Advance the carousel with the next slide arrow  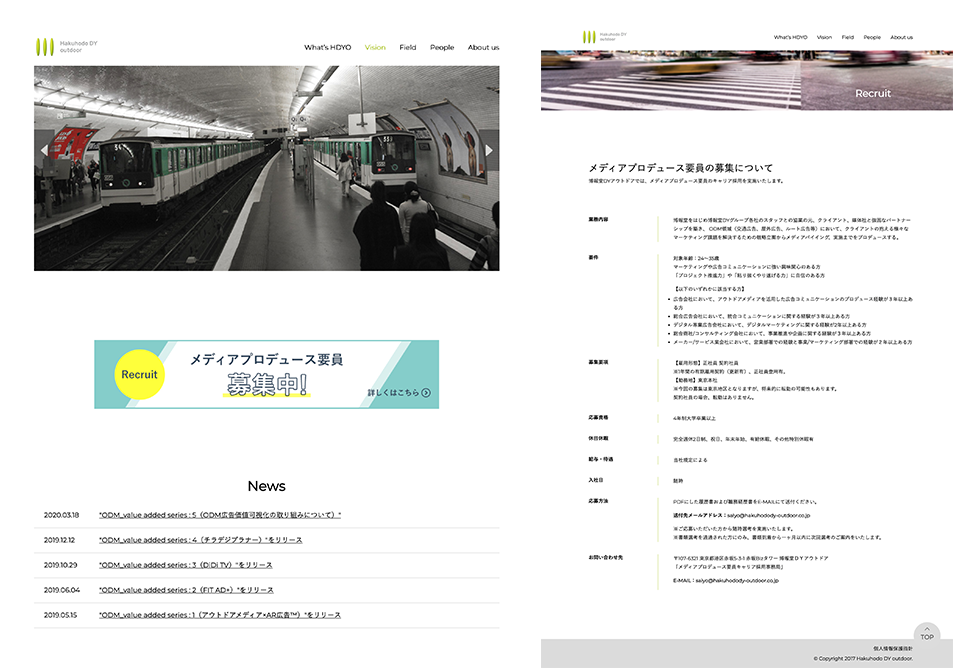coord(489,150)
